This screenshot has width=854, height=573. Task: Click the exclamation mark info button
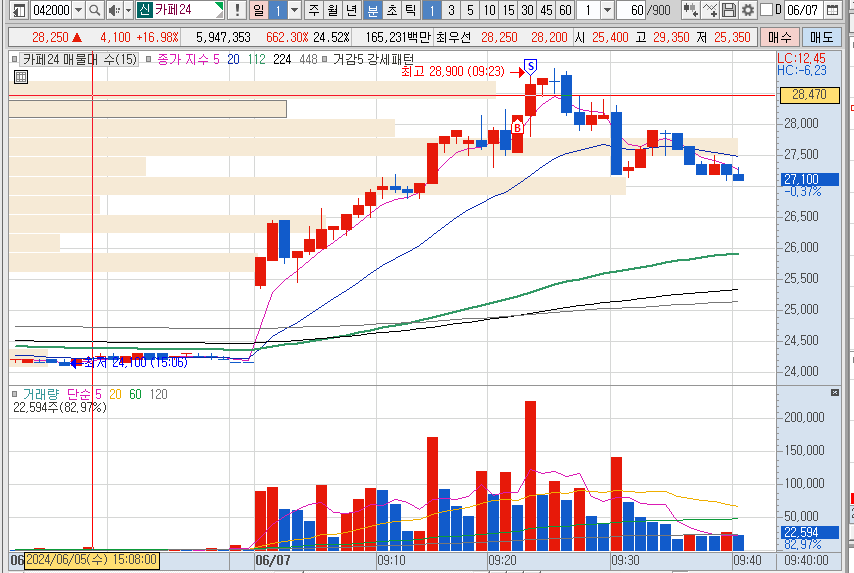[x=237, y=10]
